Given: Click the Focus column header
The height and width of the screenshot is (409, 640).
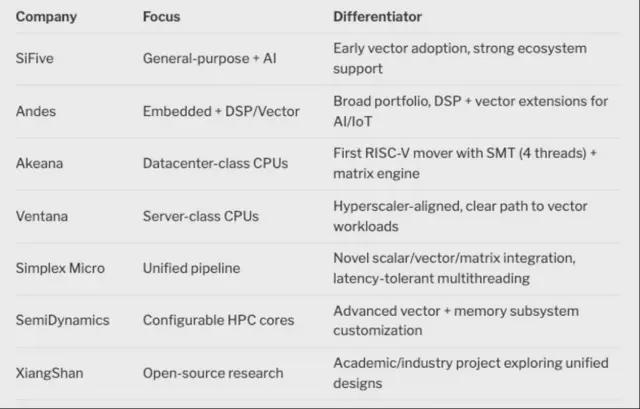Looking at the screenshot, I should [x=162, y=18].
